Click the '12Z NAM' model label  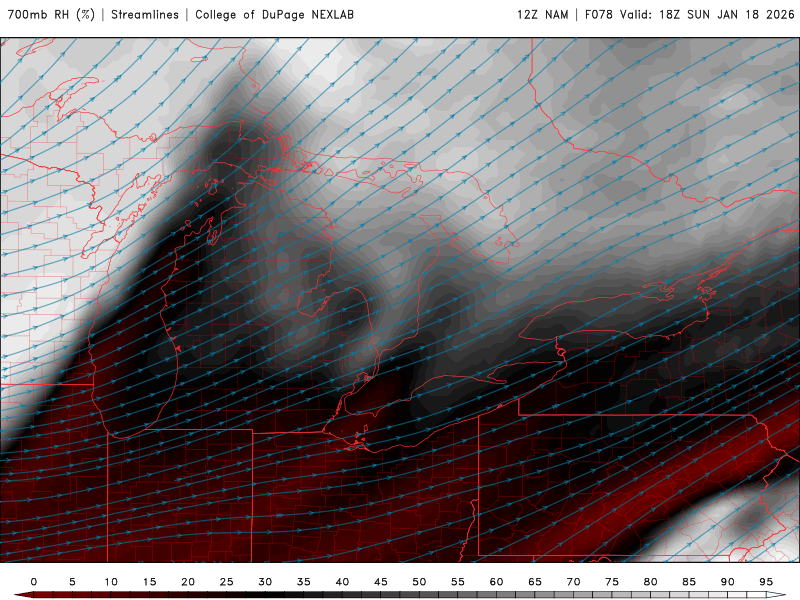[x=542, y=15]
